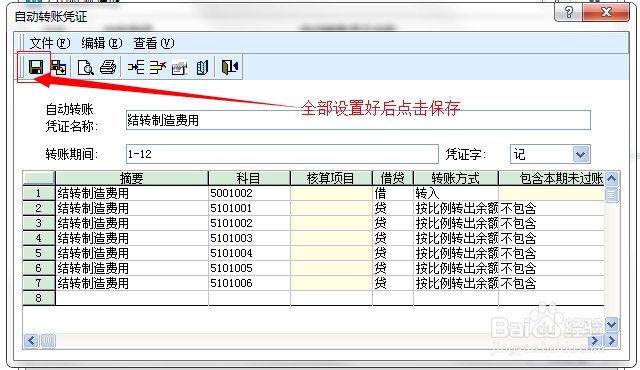Click 按比例转出余额 in the 5101002 row
640x370 pixels.
[x=456, y=223]
